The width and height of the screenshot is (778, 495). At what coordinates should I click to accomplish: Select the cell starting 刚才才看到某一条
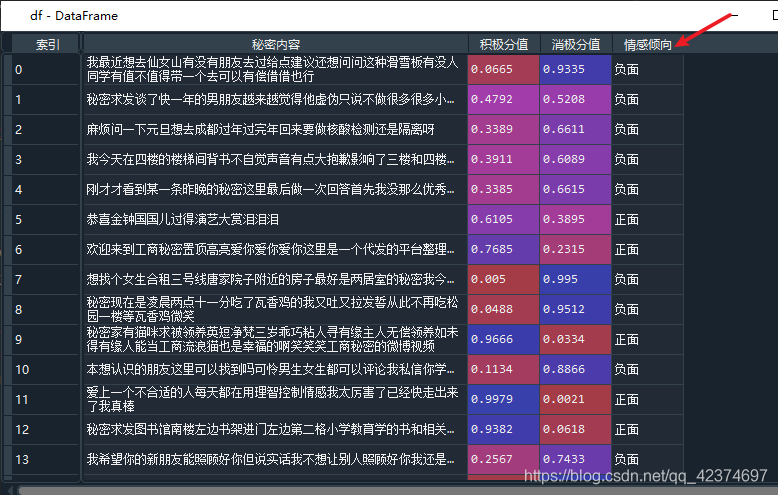[275, 189]
